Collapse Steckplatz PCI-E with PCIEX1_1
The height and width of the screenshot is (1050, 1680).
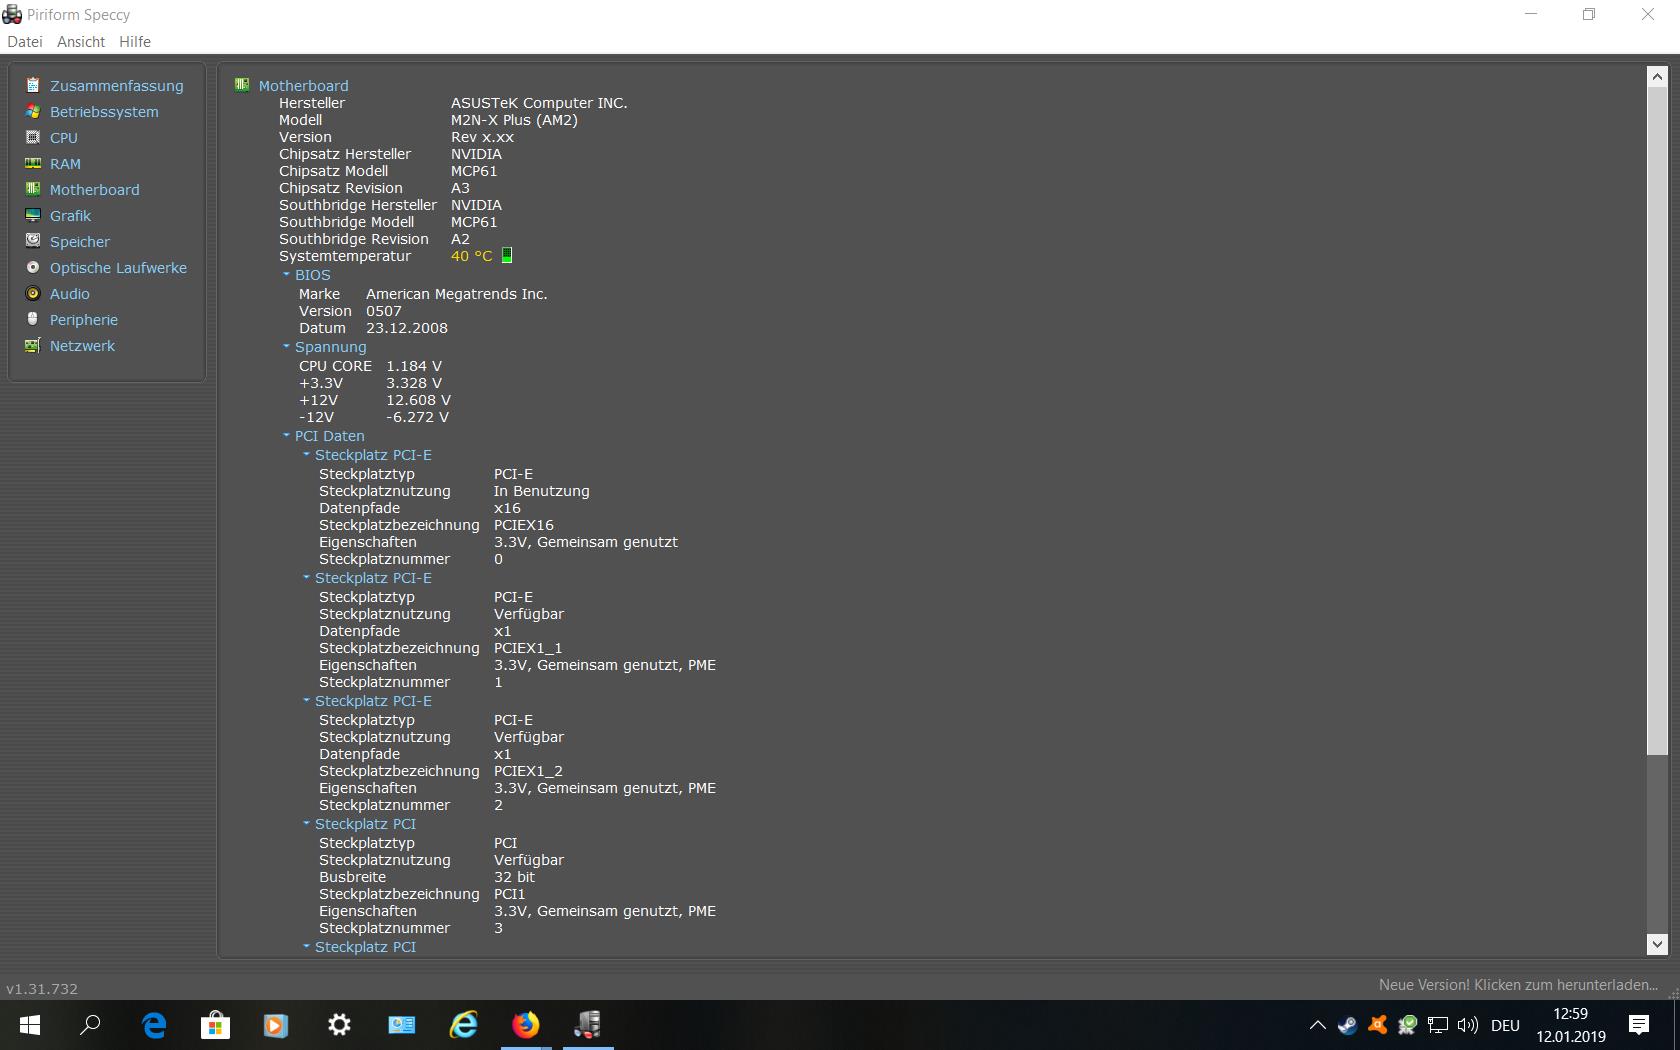tap(306, 577)
